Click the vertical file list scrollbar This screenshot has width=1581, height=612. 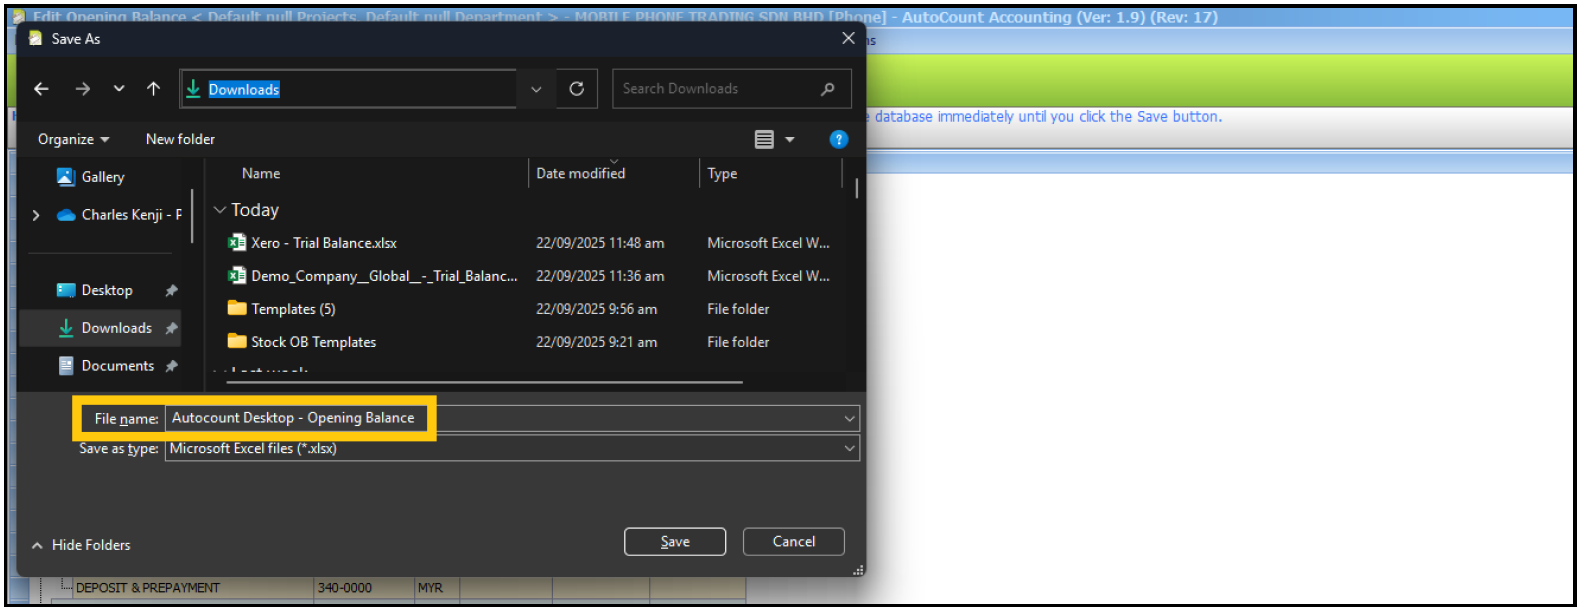[857, 188]
